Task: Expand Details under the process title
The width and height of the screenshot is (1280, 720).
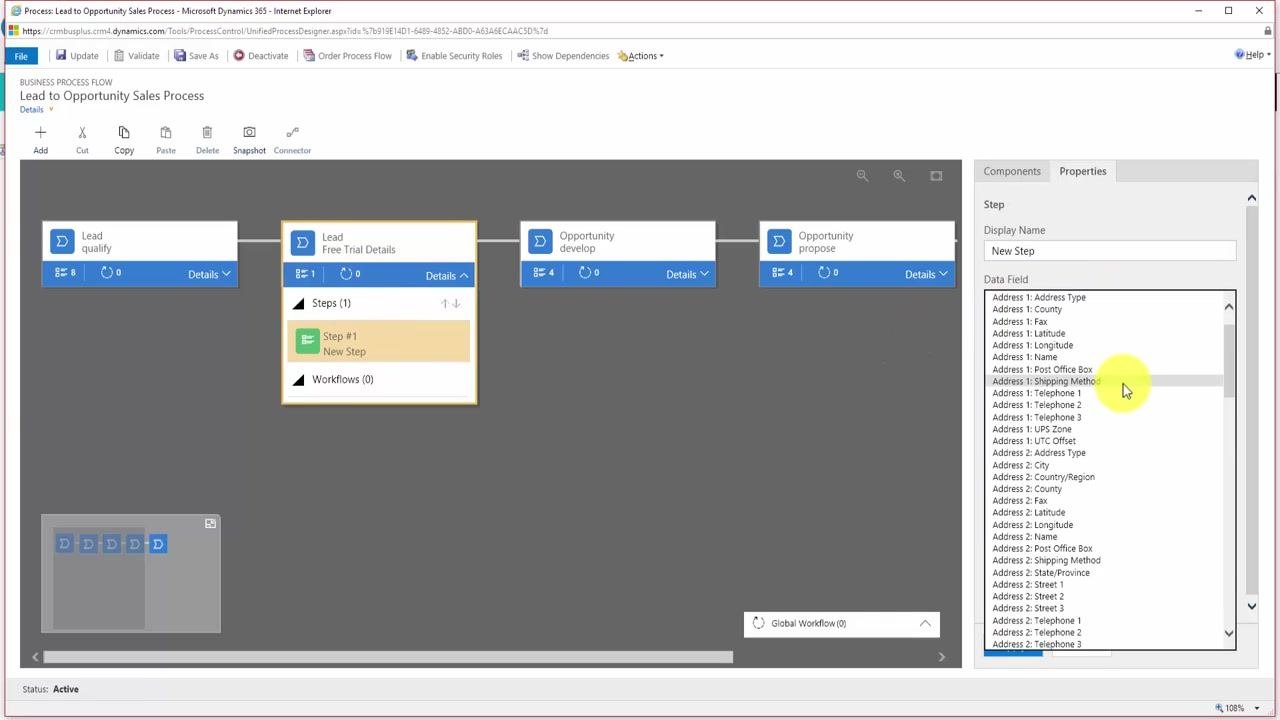Action: [36, 110]
